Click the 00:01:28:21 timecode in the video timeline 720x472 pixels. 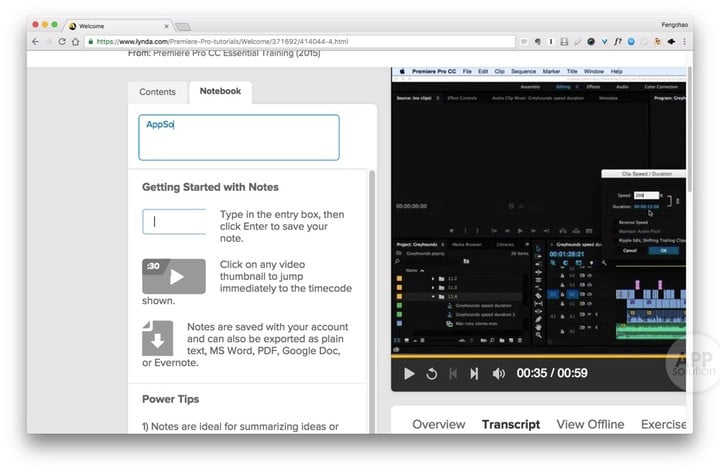point(566,254)
